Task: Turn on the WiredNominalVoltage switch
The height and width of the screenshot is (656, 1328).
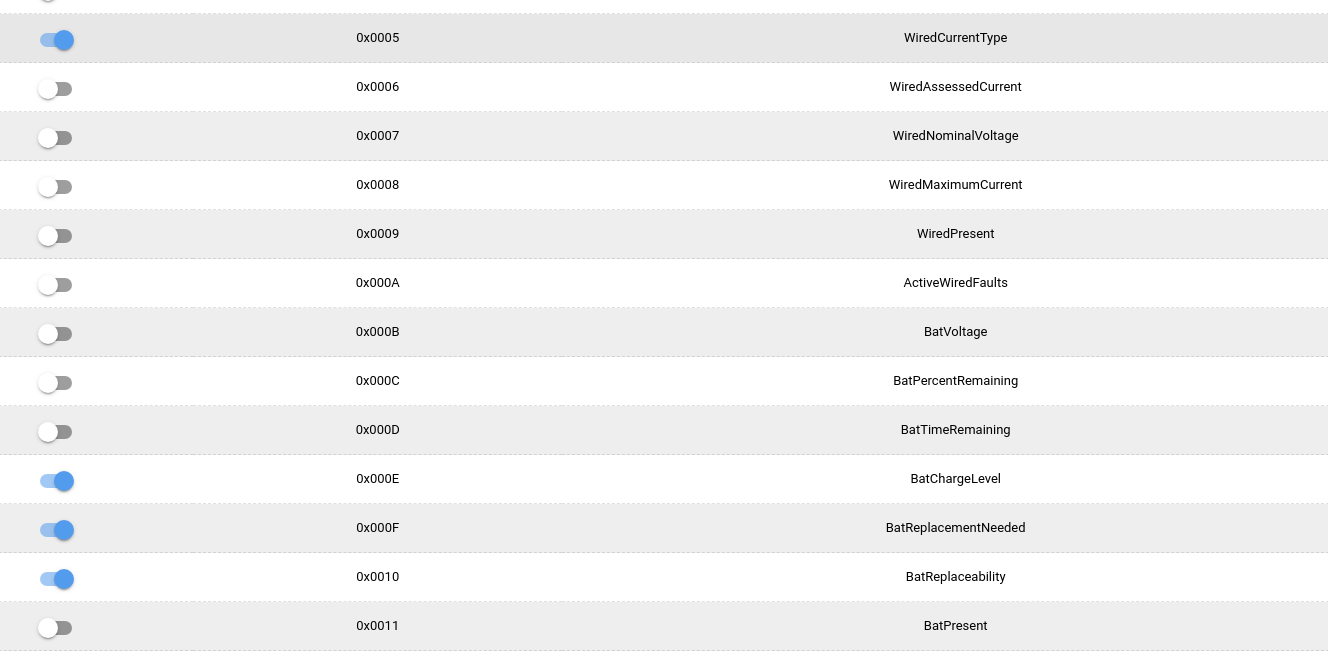Action: click(55, 138)
